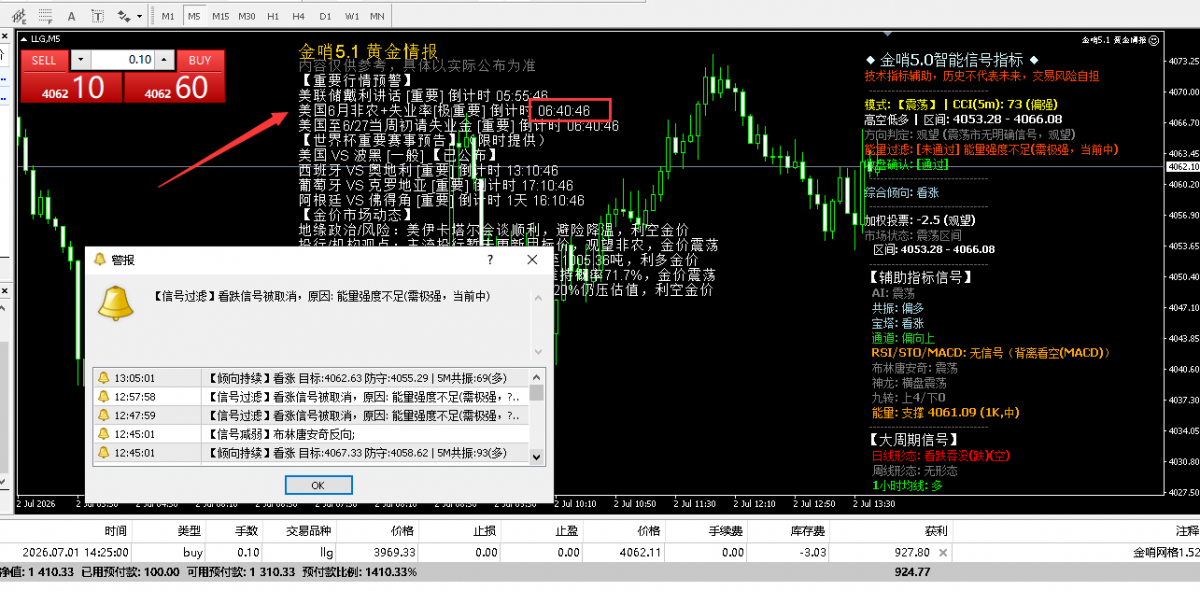Switch chart to M15 timeframe

[221, 16]
